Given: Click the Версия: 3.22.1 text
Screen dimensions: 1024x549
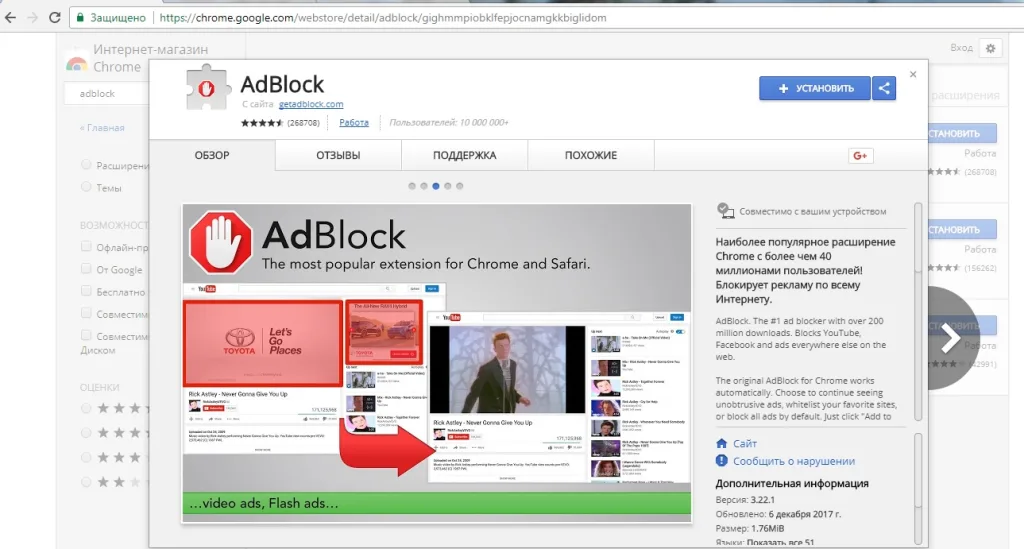Looking at the screenshot, I should click(x=745, y=499).
